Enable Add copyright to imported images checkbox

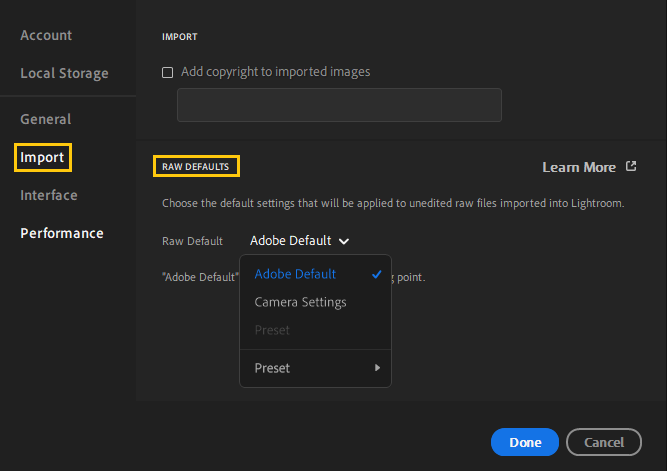pyautogui.click(x=168, y=72)
